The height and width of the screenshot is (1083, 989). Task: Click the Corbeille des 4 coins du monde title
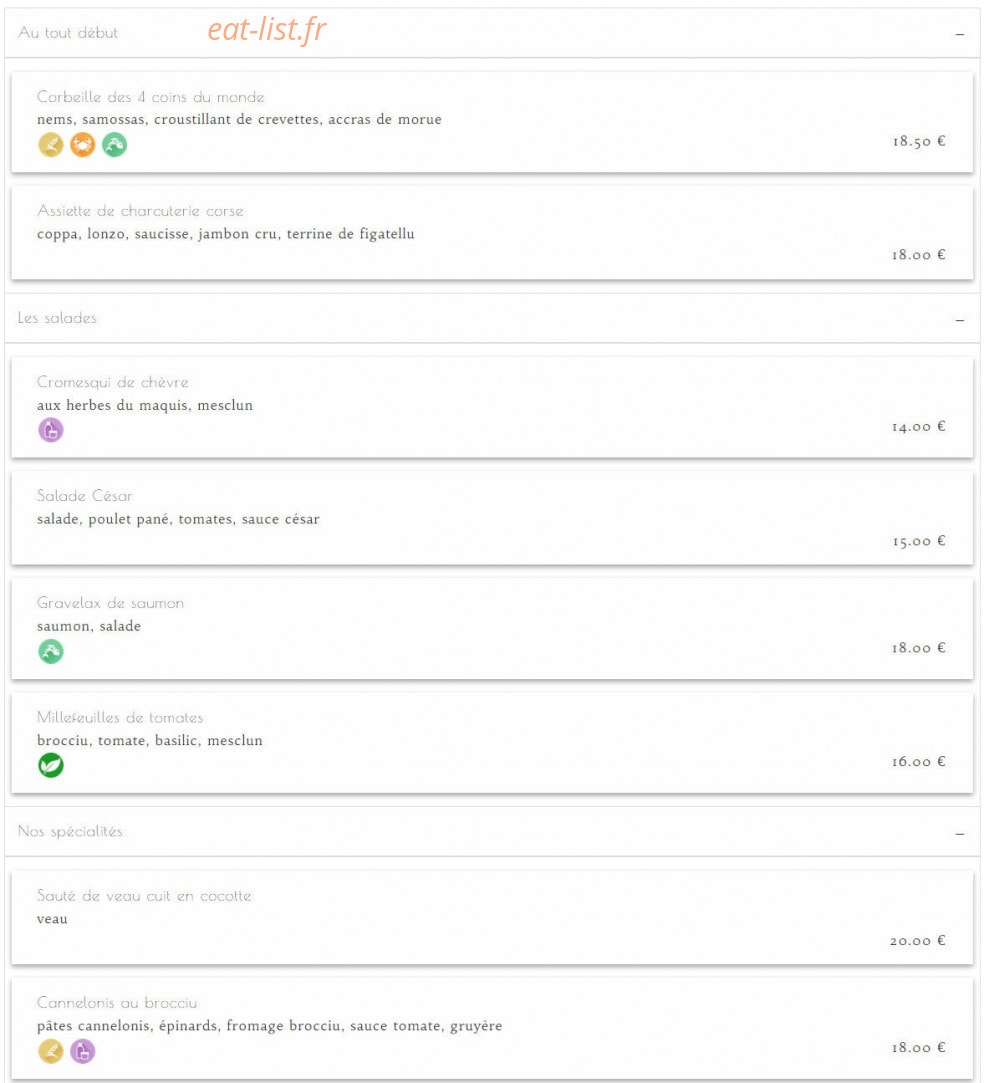pos(151,97)
